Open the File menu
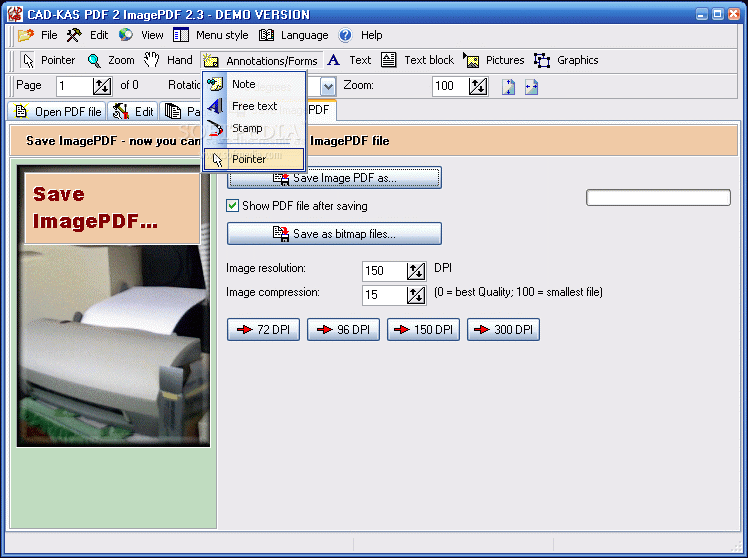Image resolution: width=748 pixels, height=558 pixels. coord(49,35)
